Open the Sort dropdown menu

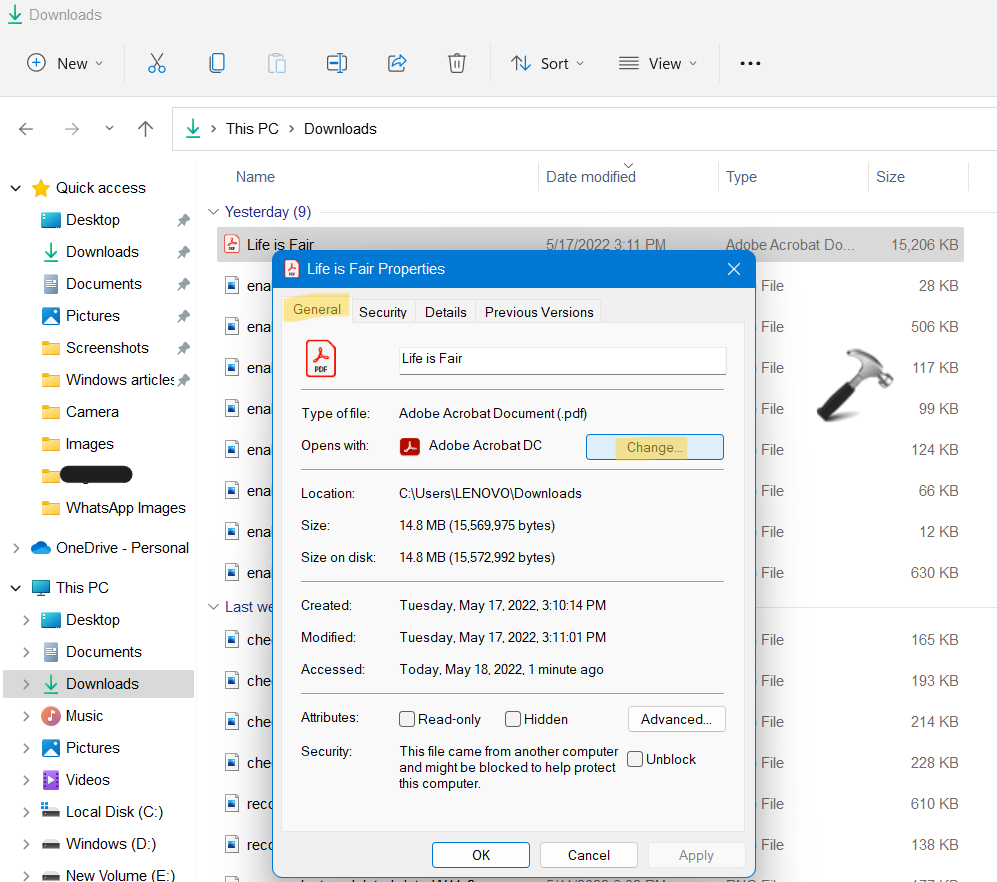pos(546,63)
